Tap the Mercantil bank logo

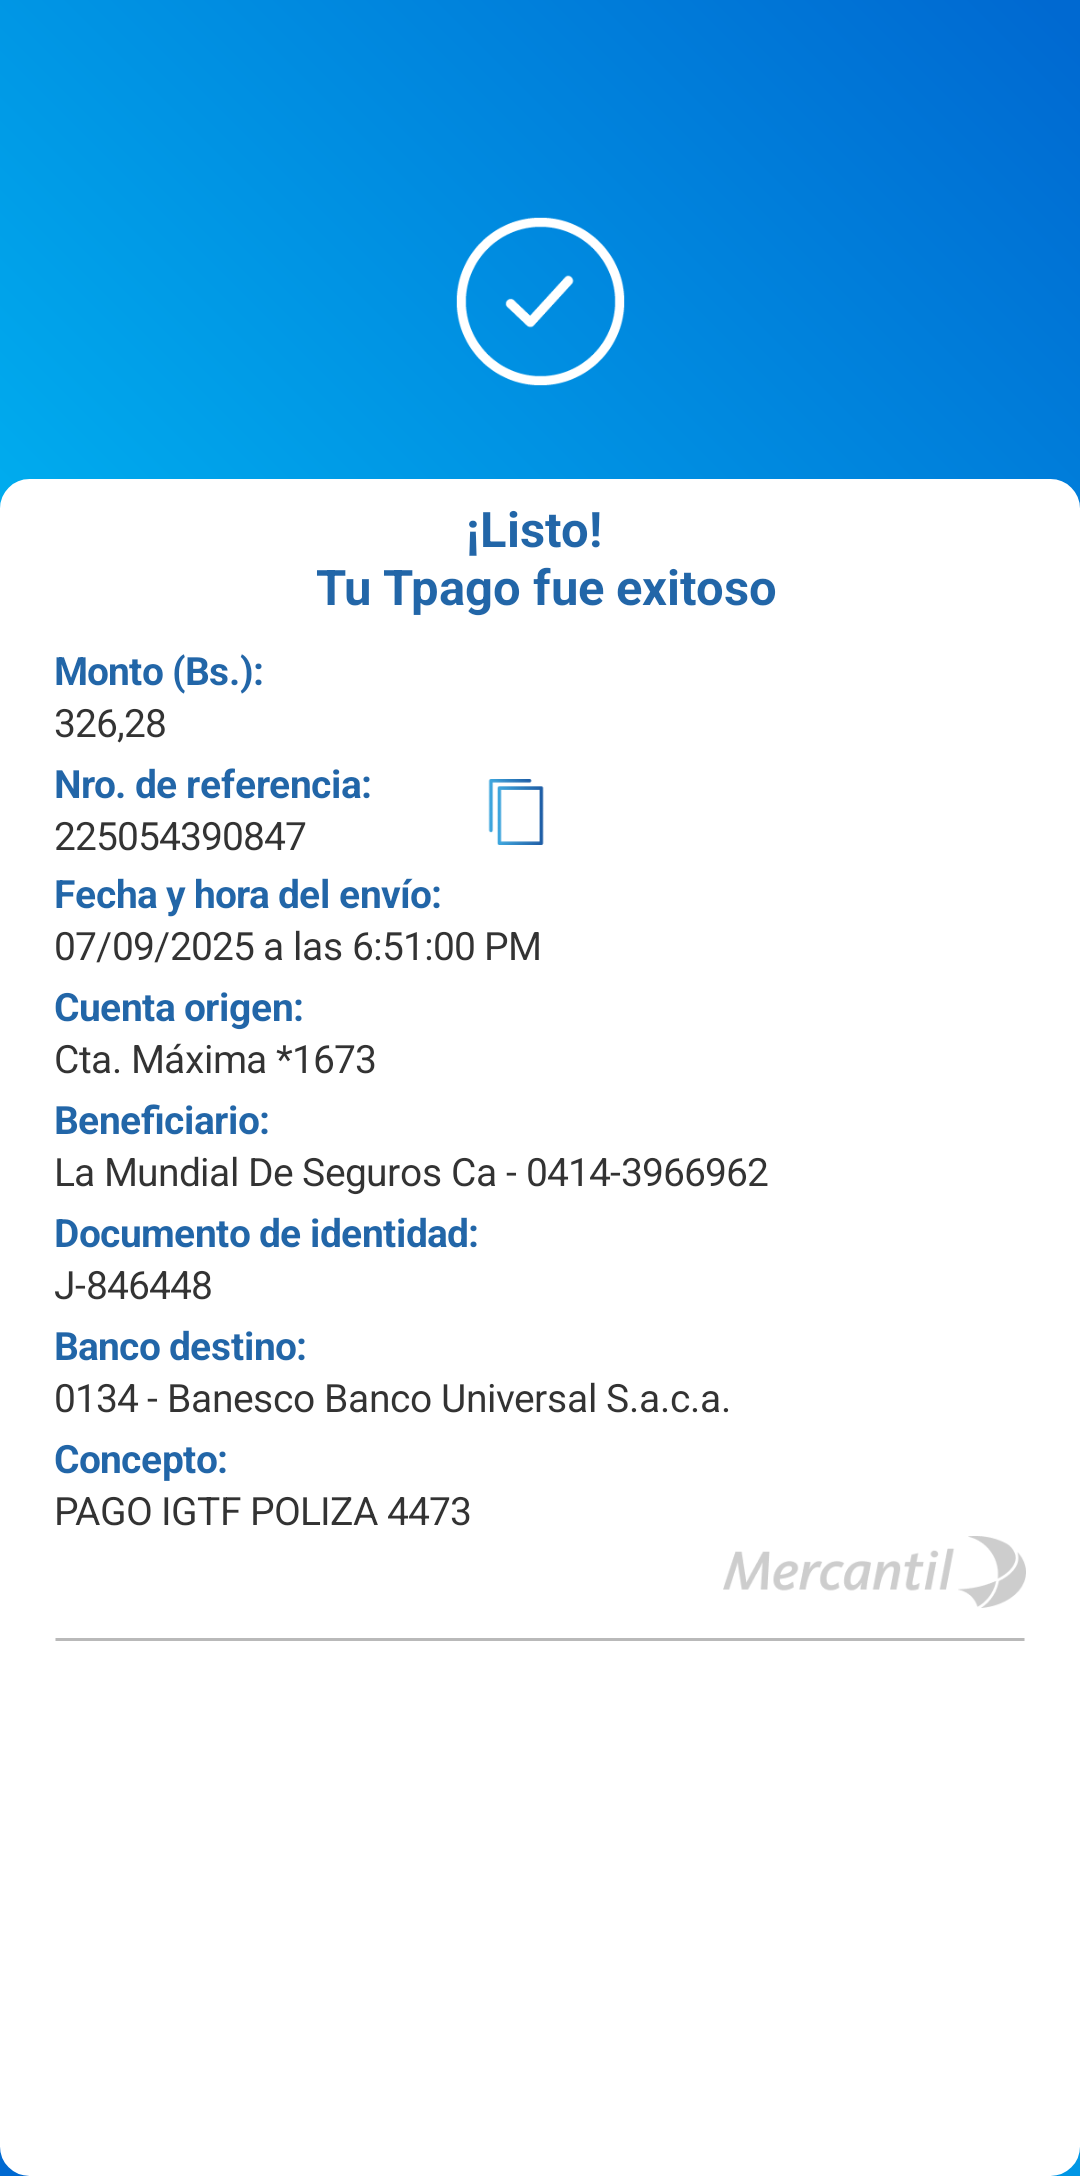(874, 1571)
